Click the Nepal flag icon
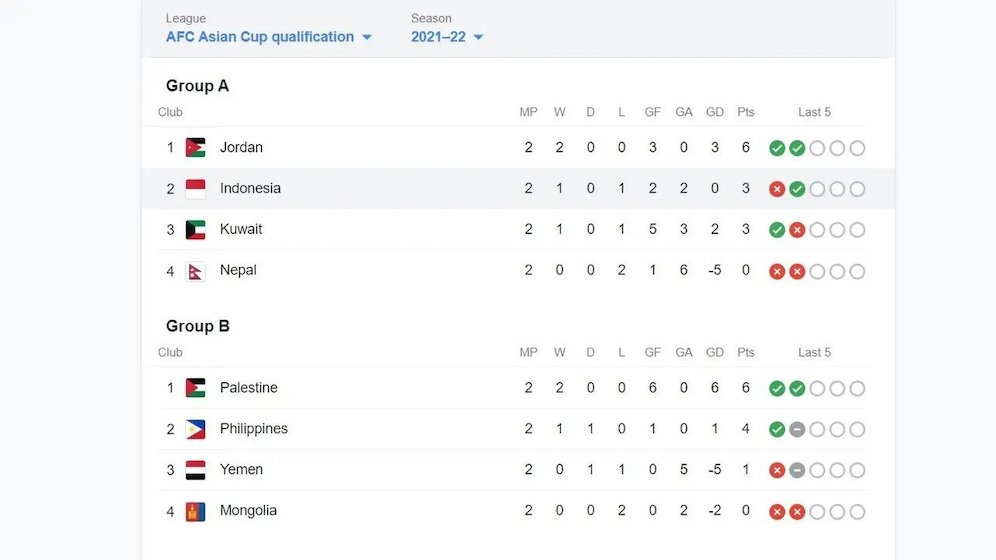996x560 pixels. 195,271
